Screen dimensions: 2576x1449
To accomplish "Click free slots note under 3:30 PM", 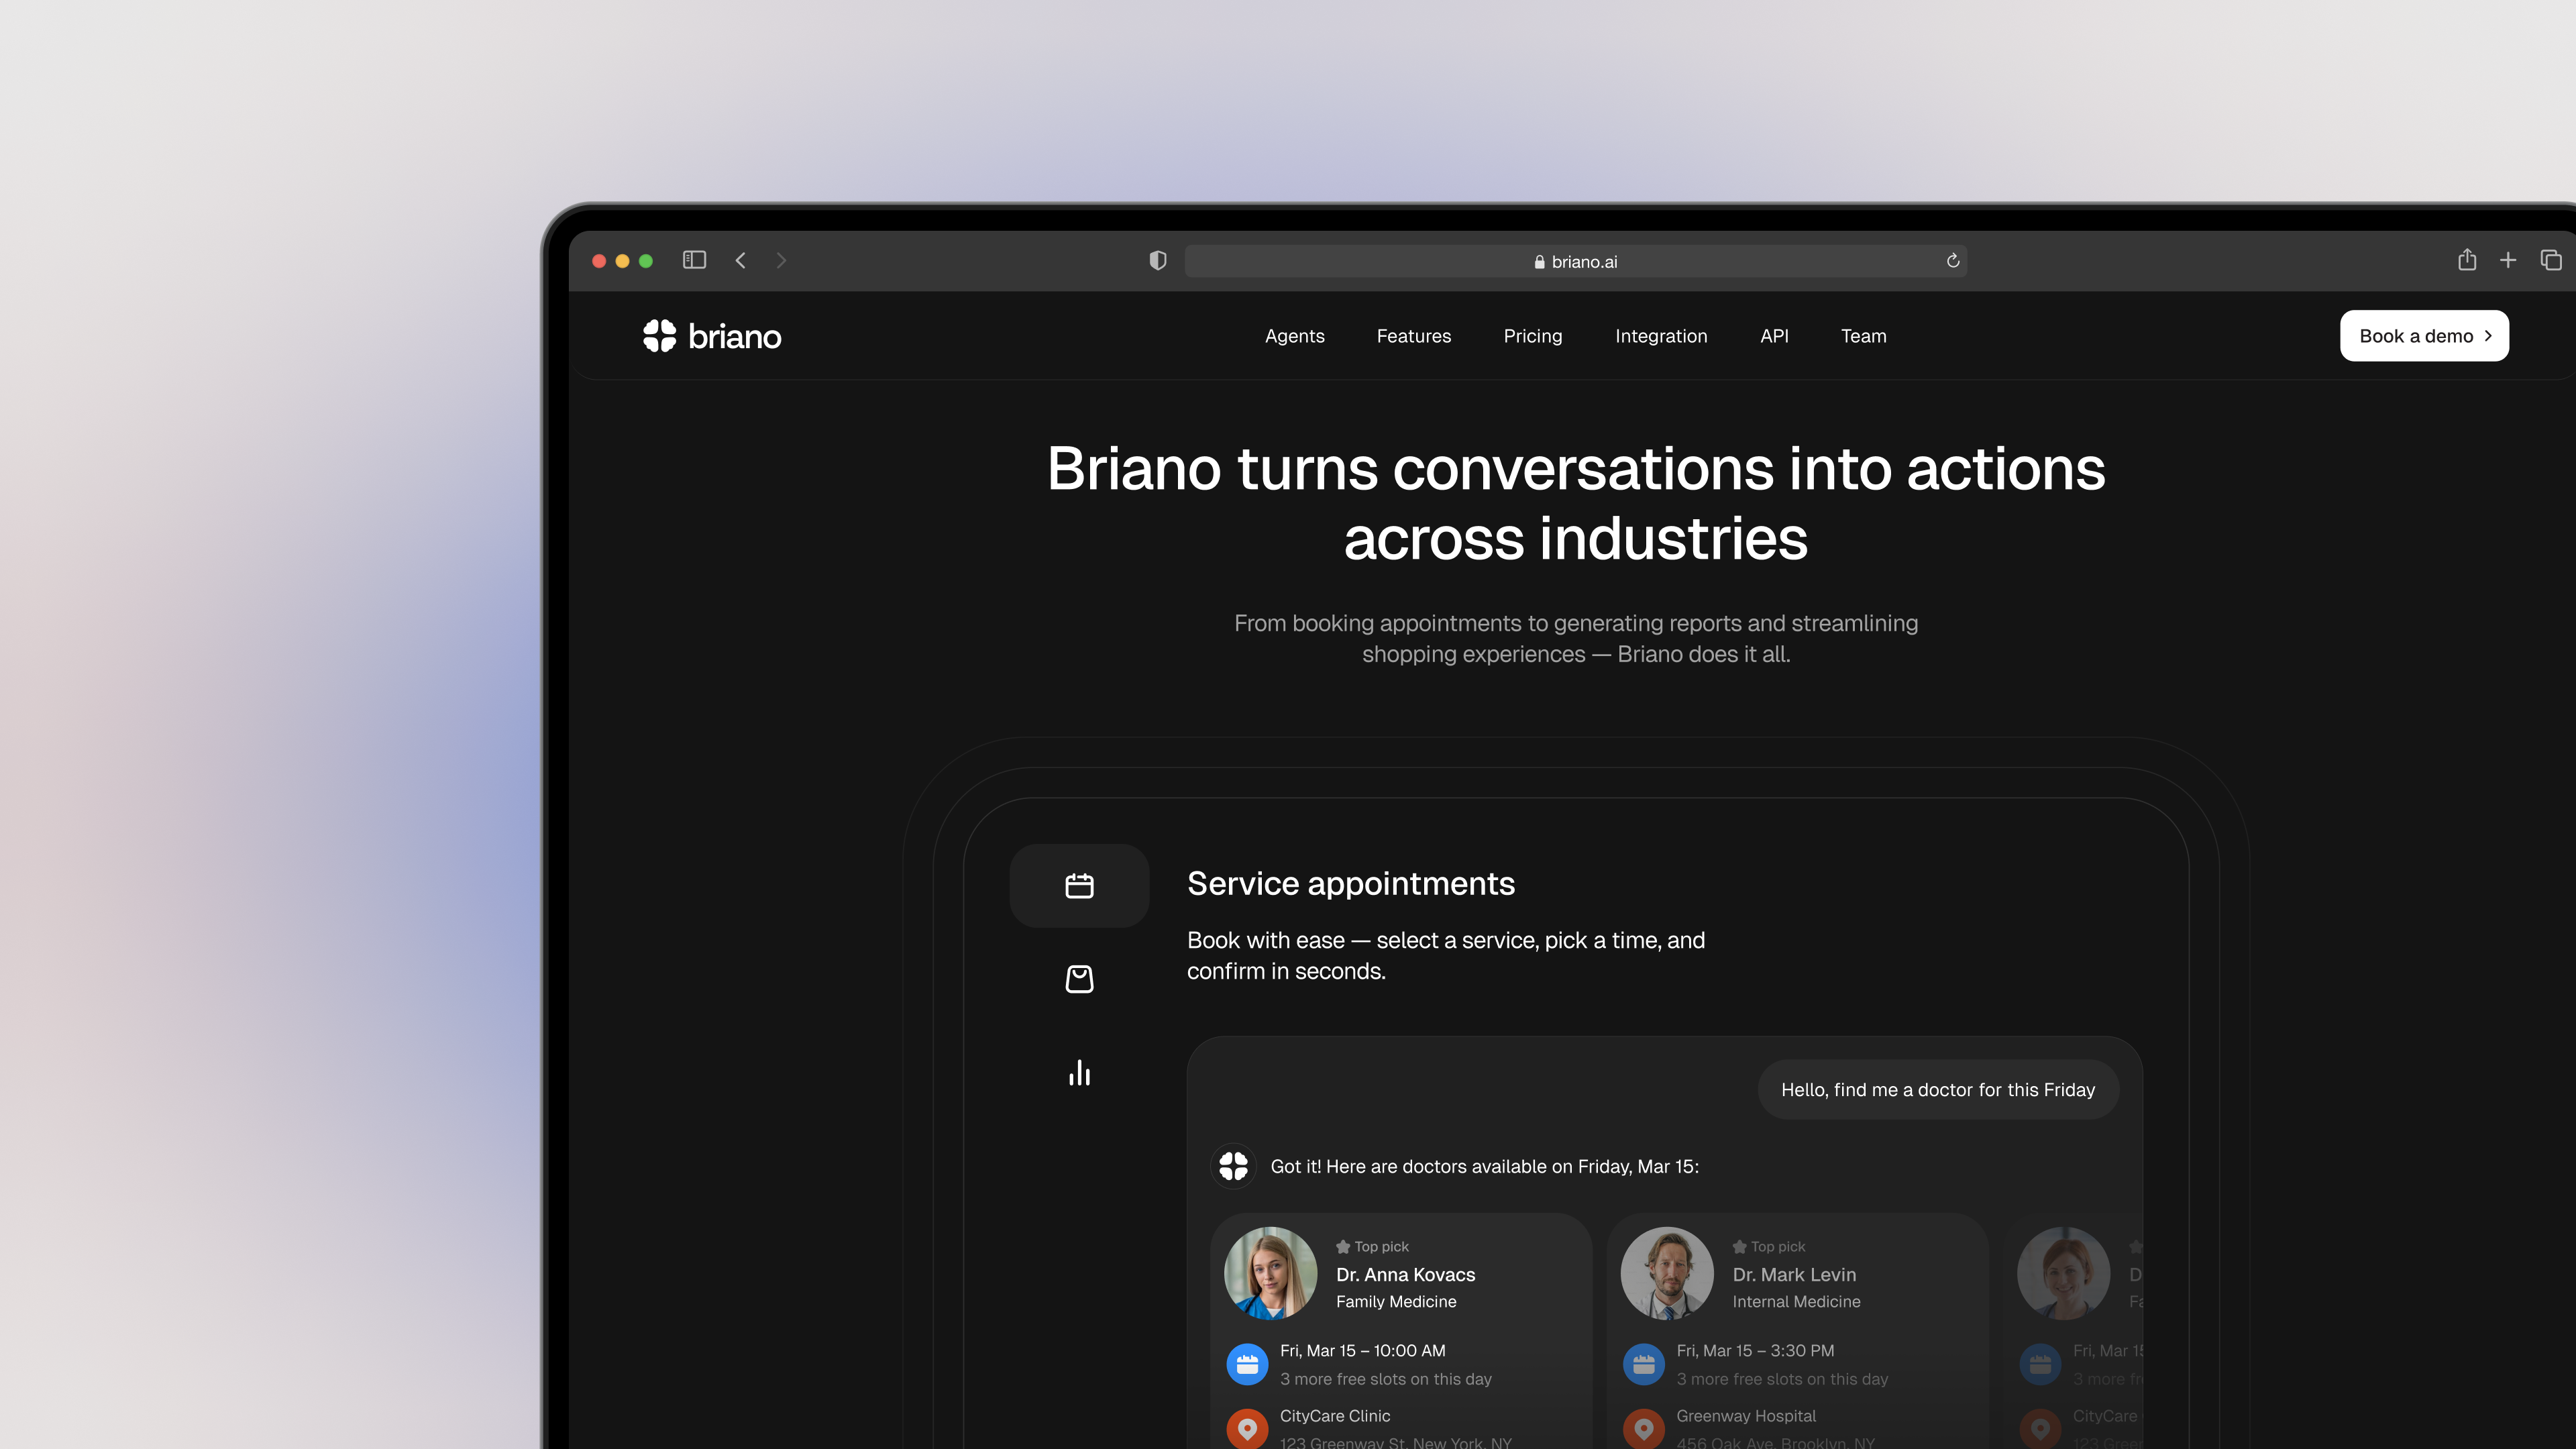I will click(1782, 1379).
